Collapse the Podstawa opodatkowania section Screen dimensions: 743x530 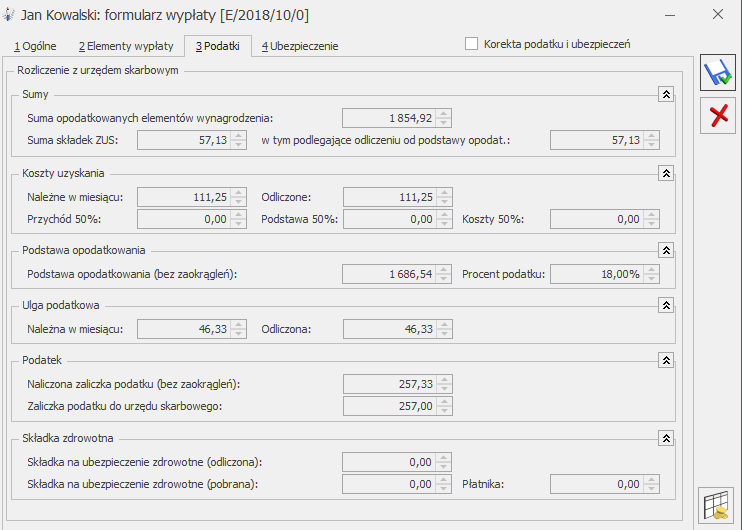(666, 250)
